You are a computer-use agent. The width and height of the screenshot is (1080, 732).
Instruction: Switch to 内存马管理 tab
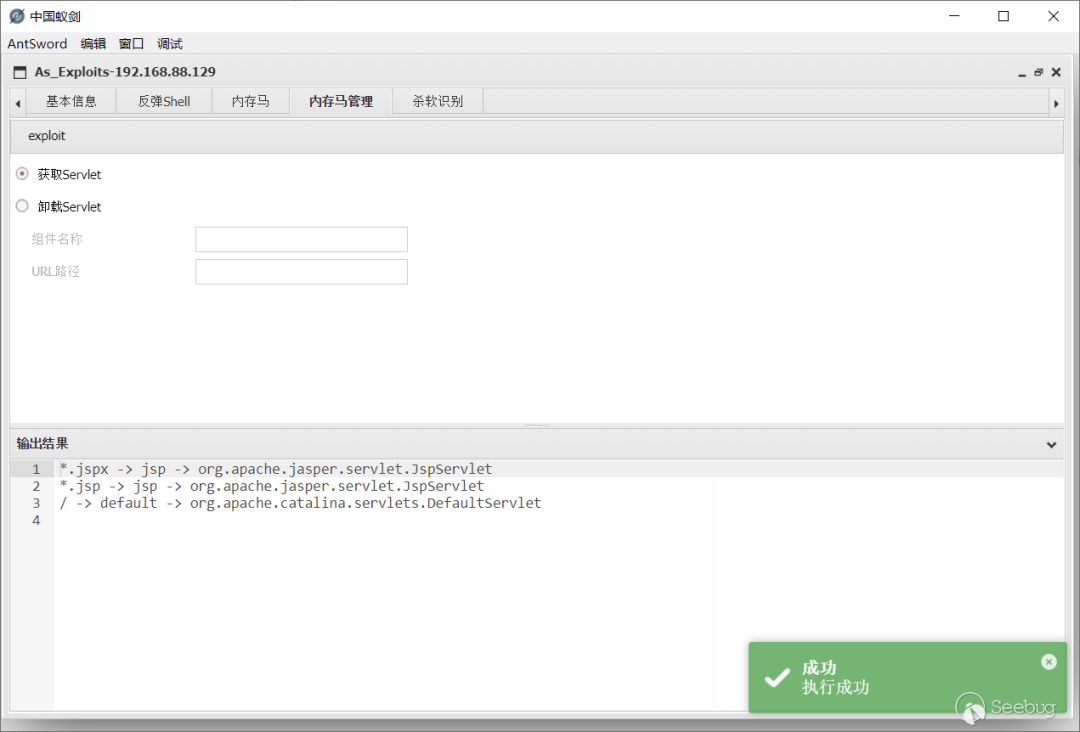(x=341, y=101)
